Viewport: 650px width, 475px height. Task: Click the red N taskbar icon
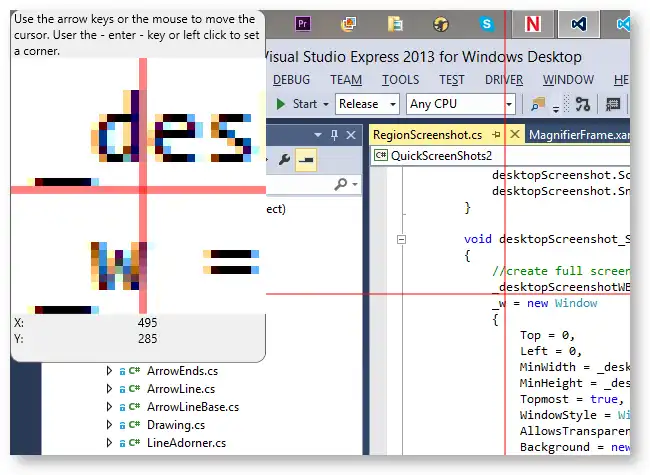(x=533, y=24)
